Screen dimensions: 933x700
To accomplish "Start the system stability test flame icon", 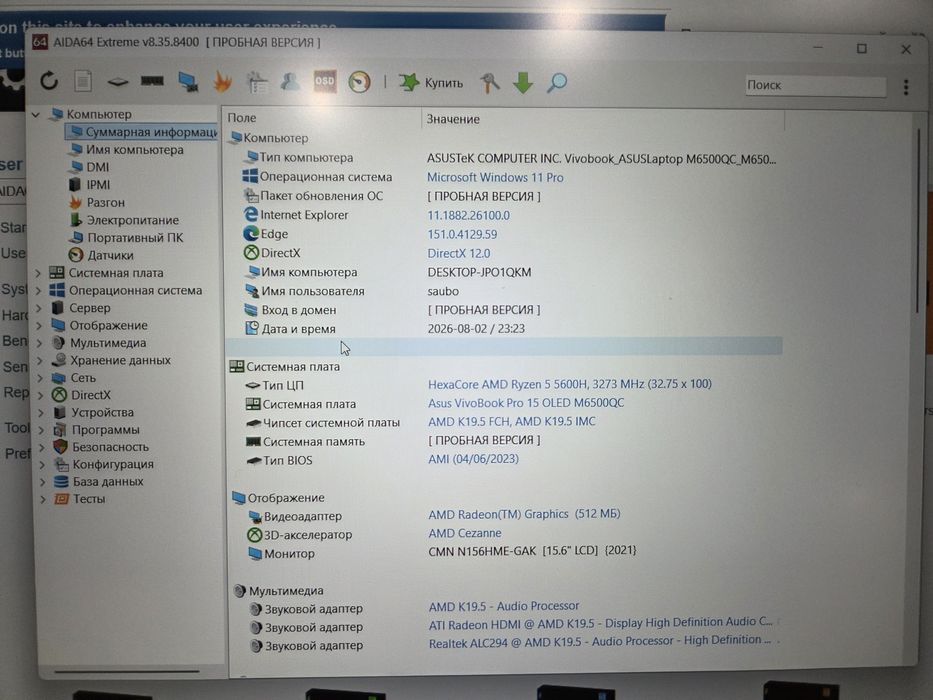I will (223, 82).
